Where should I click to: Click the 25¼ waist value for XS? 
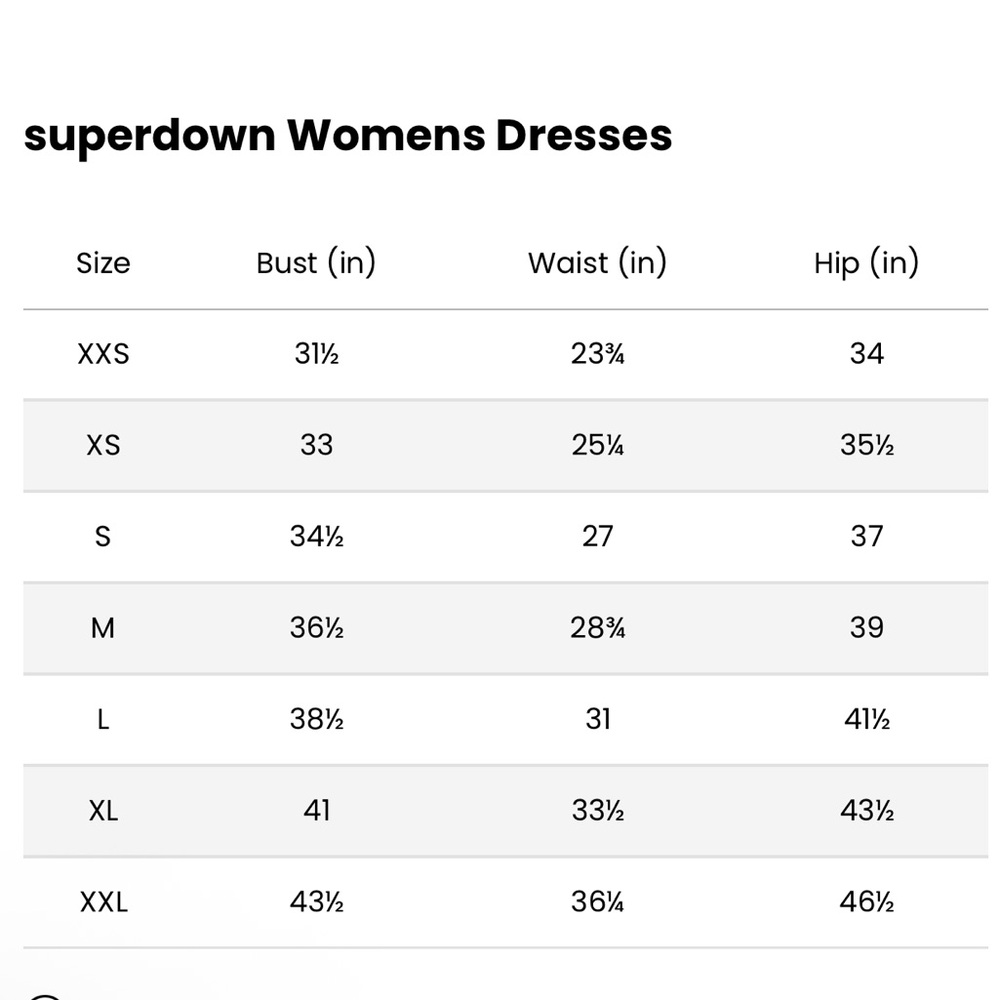pyautogui.click(x=598, y=445)
